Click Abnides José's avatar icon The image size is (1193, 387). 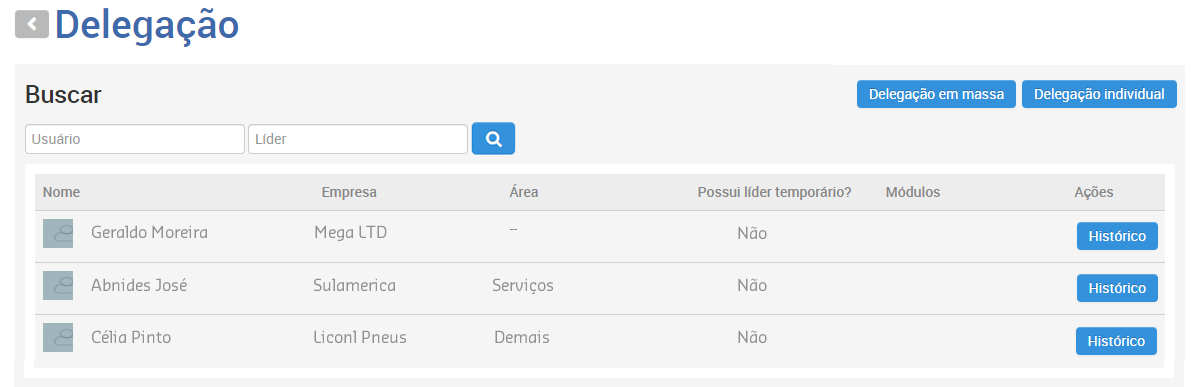click(x=58, y=285)
